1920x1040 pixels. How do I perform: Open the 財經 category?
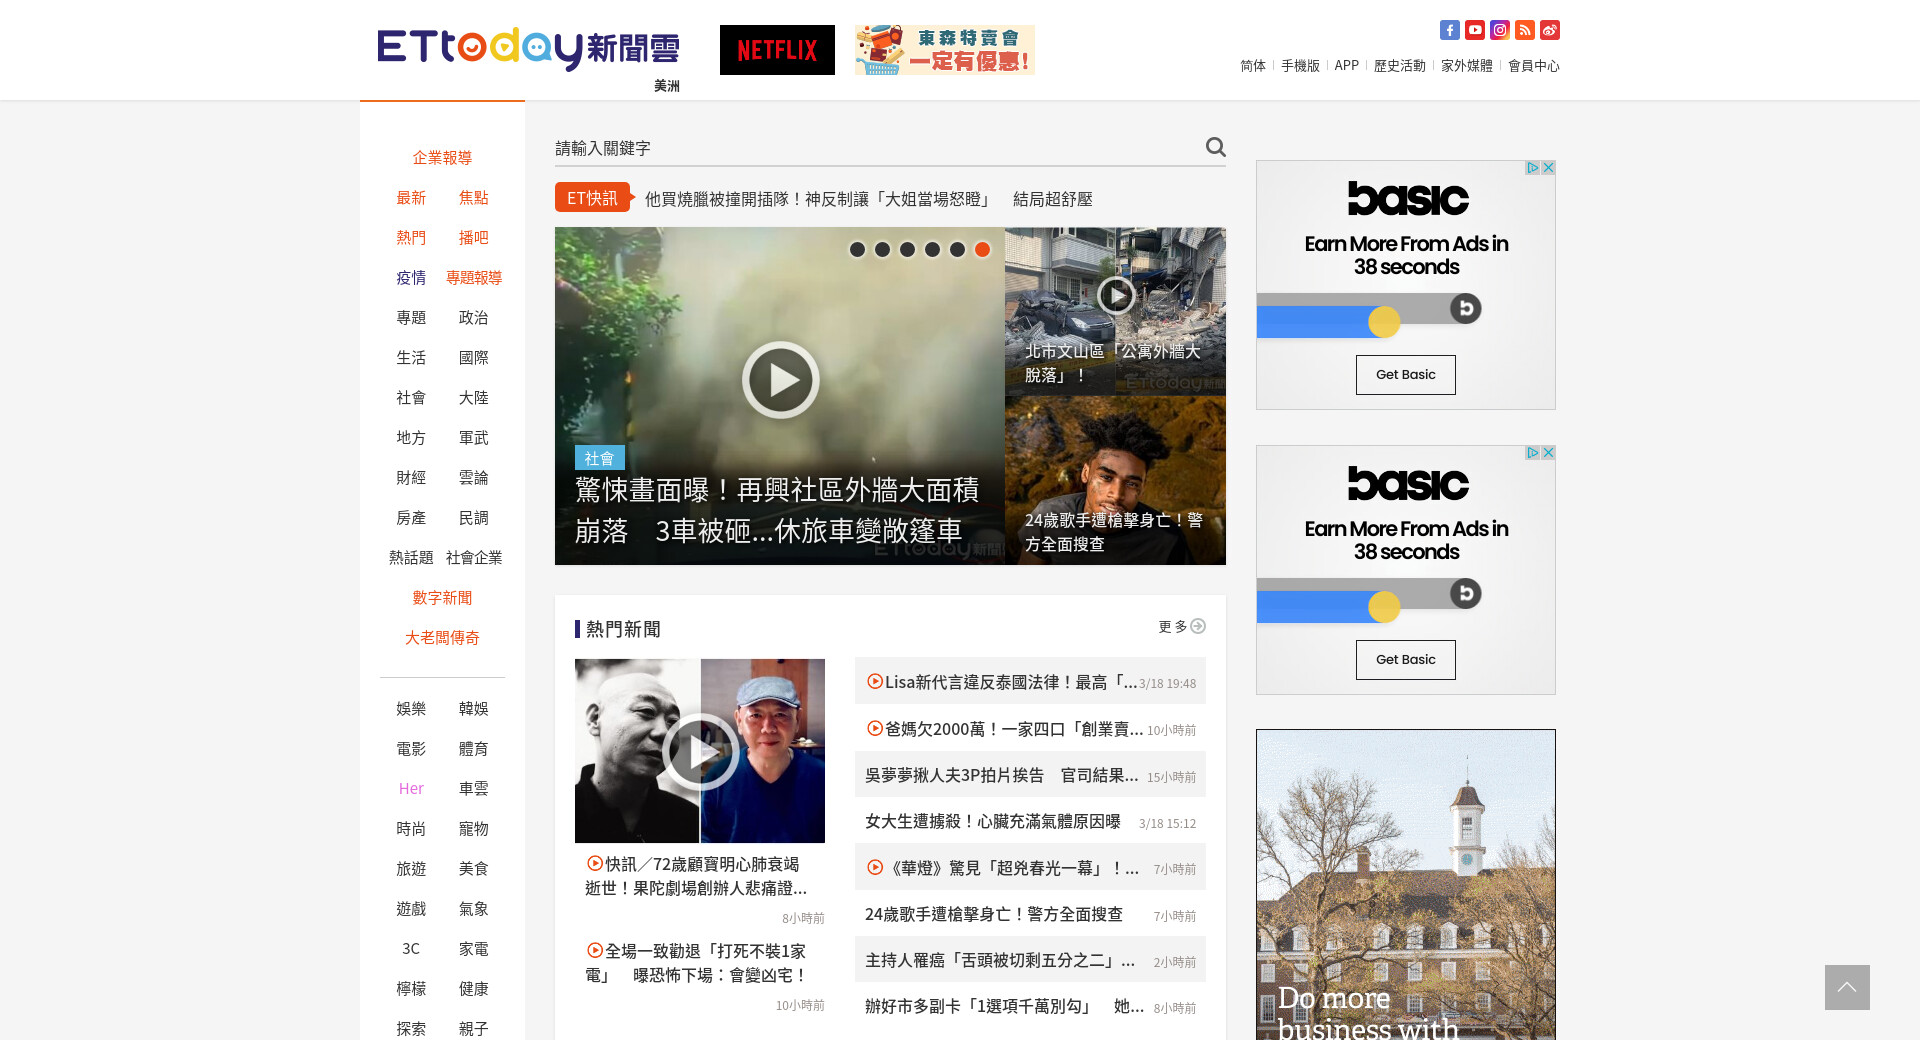click(411, 478)
